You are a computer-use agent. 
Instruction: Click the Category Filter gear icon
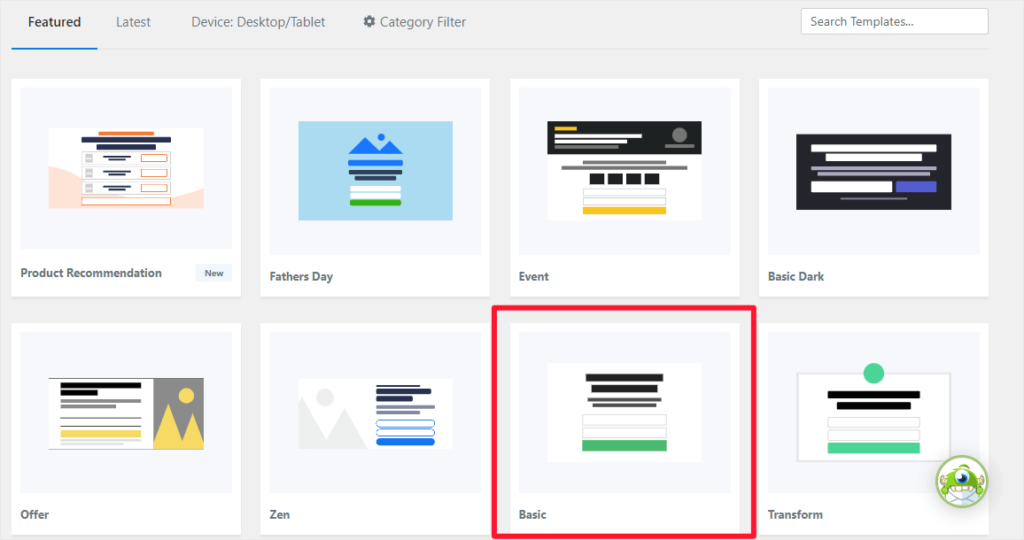pyautogui.click(x=369, y=22)
